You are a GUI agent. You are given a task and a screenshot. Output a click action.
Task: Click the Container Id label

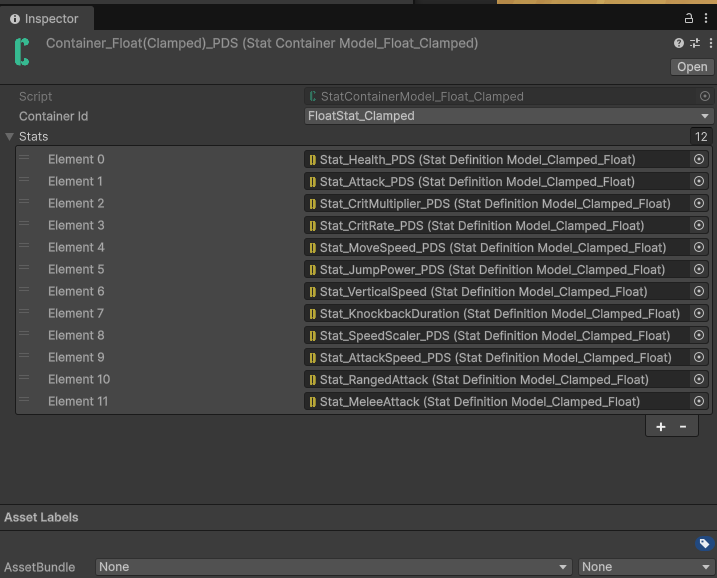pos(54,116)
